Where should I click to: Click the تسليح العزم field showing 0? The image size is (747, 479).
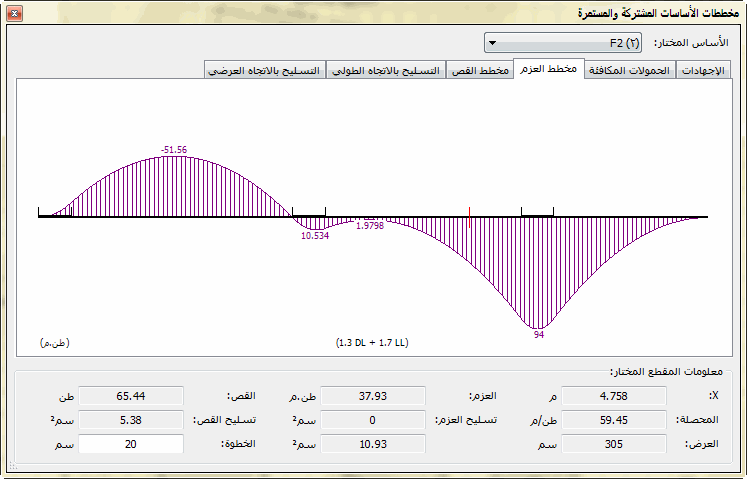click(x=373, y=420)
